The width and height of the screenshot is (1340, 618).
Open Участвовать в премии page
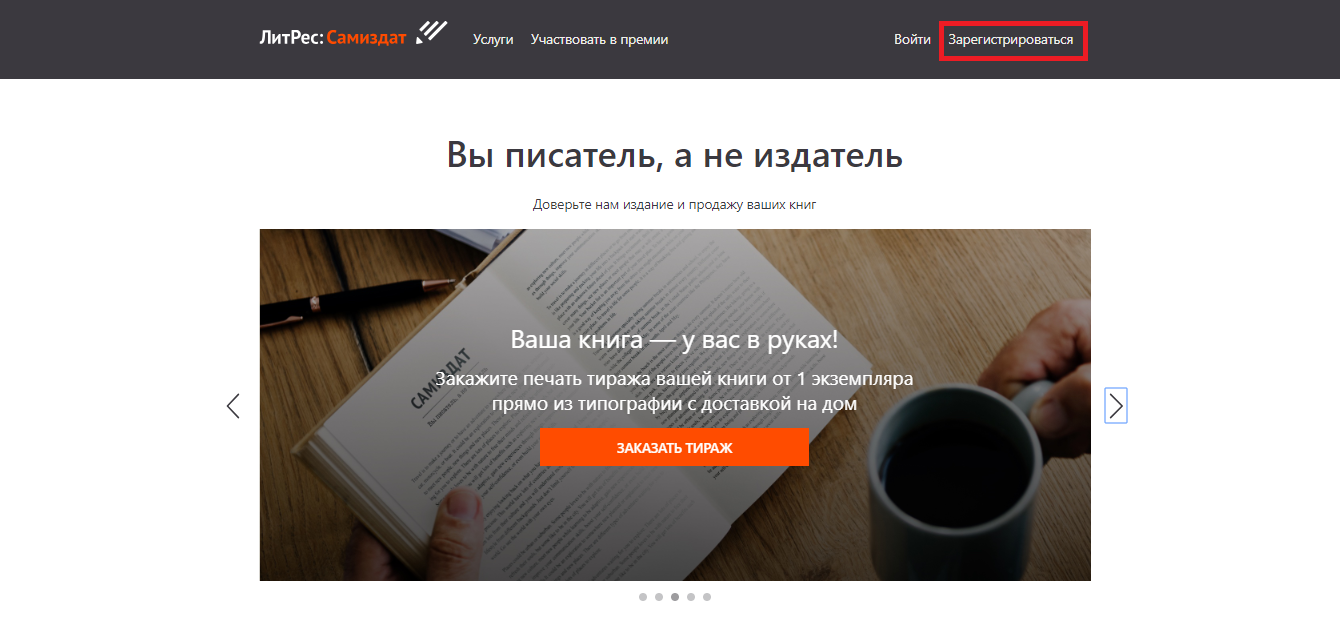(x=599, y=40)
